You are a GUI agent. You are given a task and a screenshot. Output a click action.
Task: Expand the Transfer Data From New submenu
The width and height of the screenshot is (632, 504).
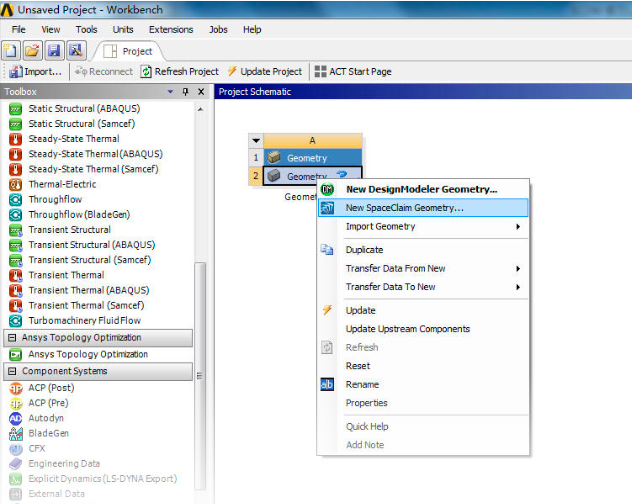[423, 269]
